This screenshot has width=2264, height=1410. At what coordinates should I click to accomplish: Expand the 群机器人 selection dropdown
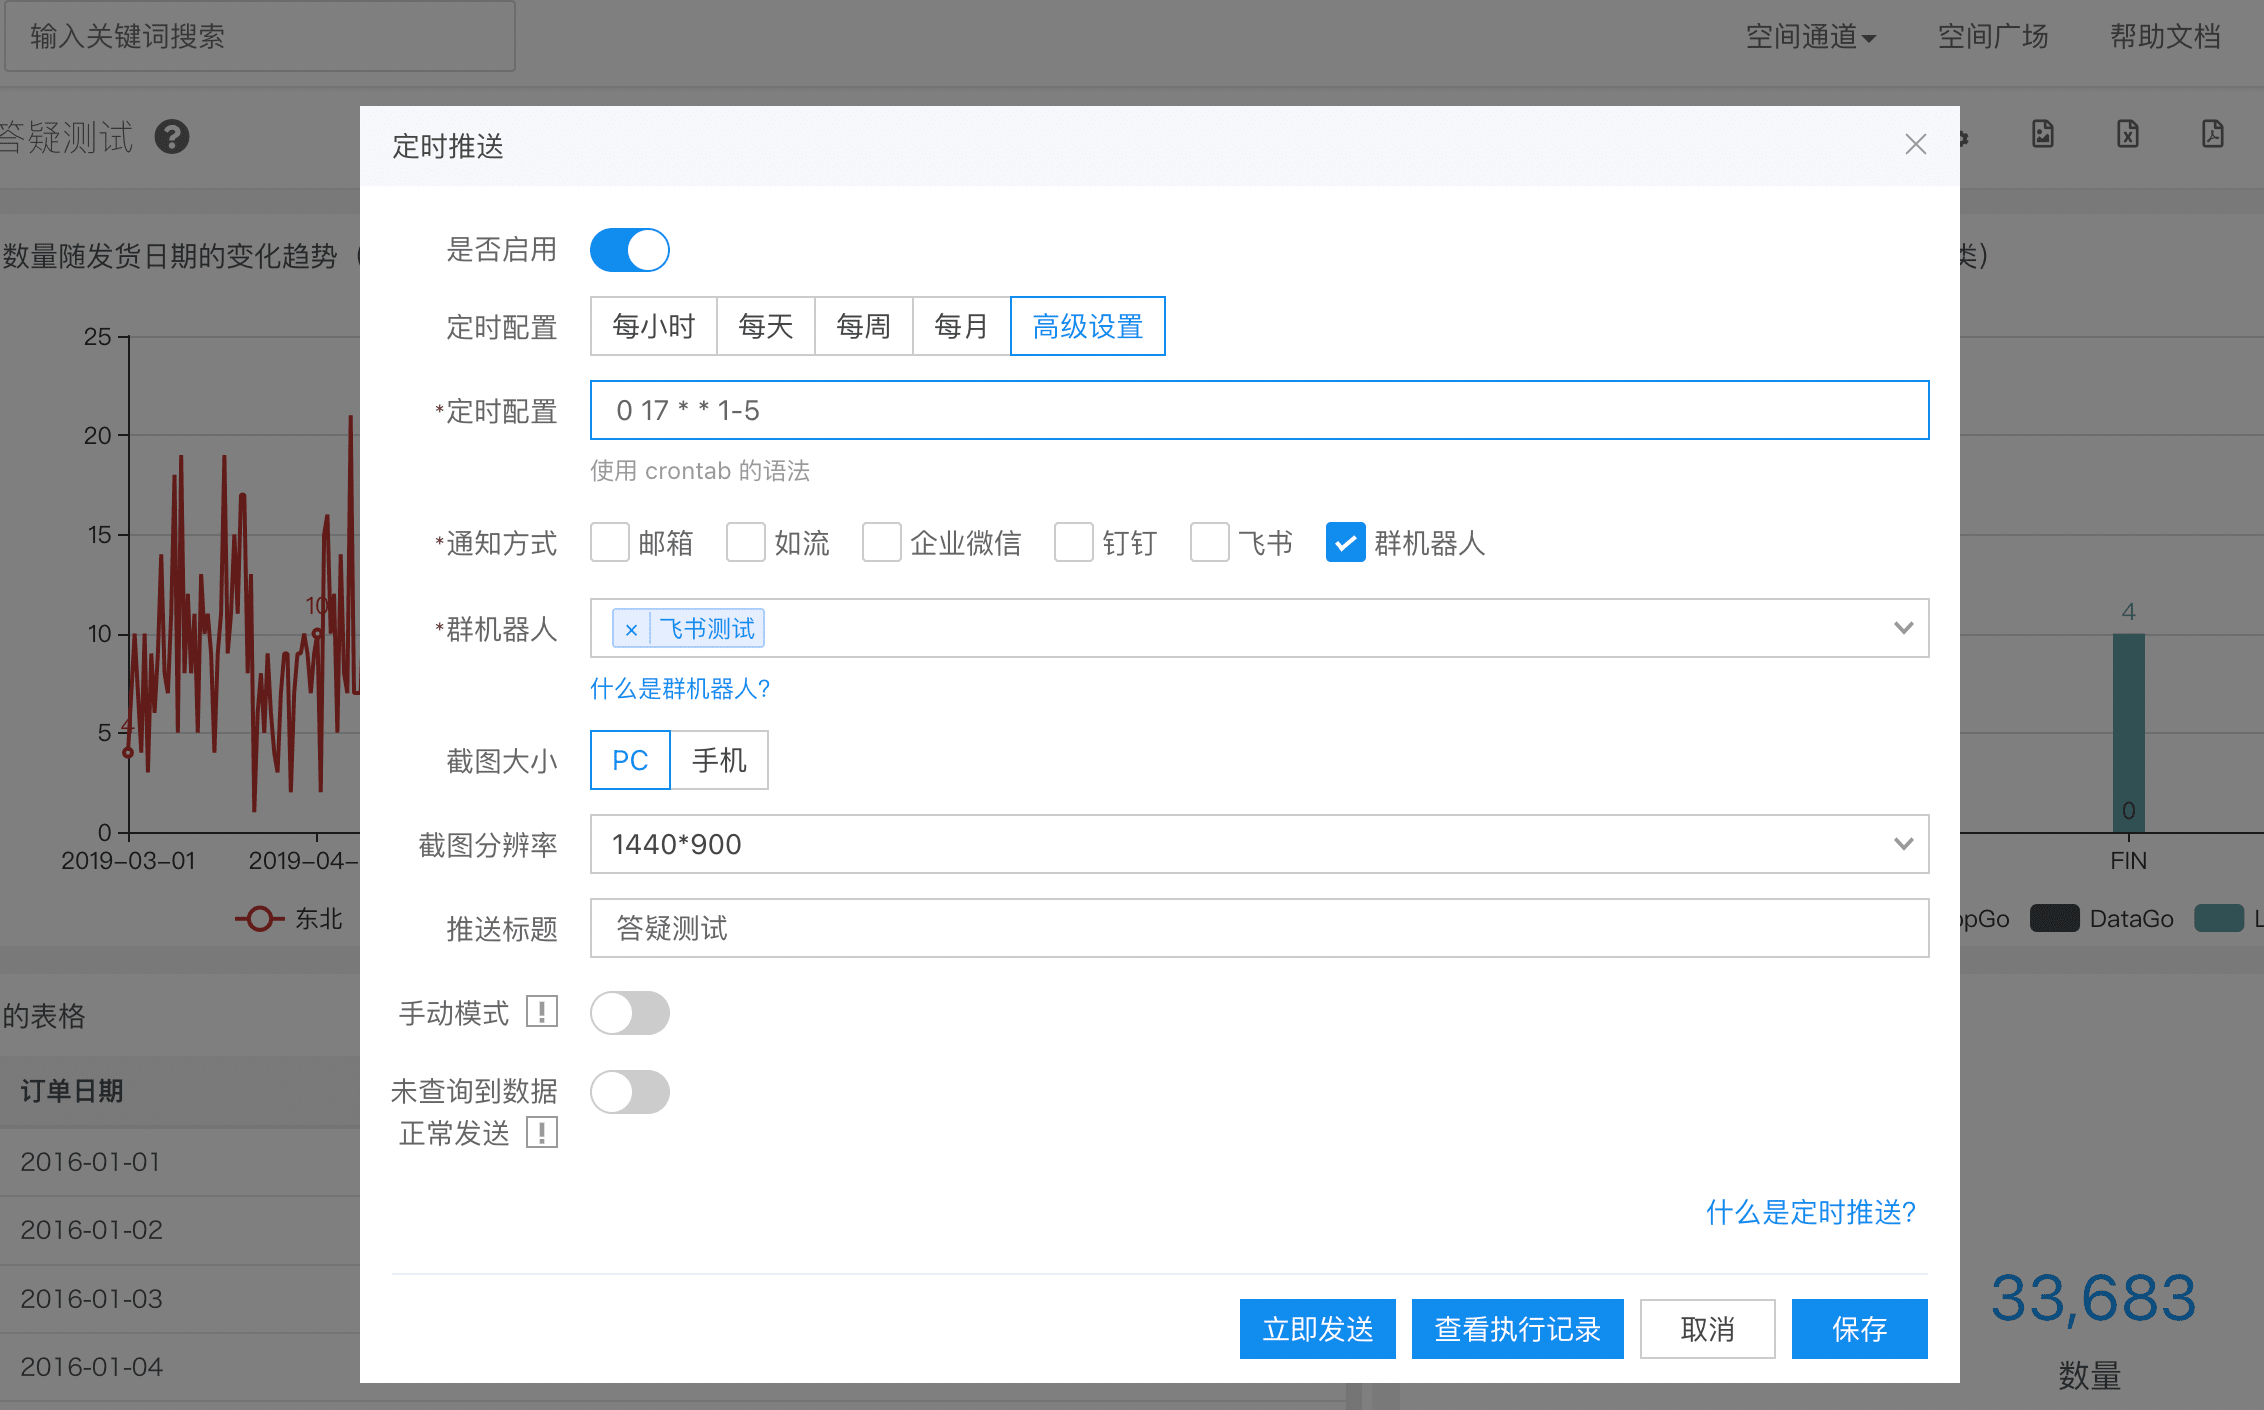(1903, 628)
